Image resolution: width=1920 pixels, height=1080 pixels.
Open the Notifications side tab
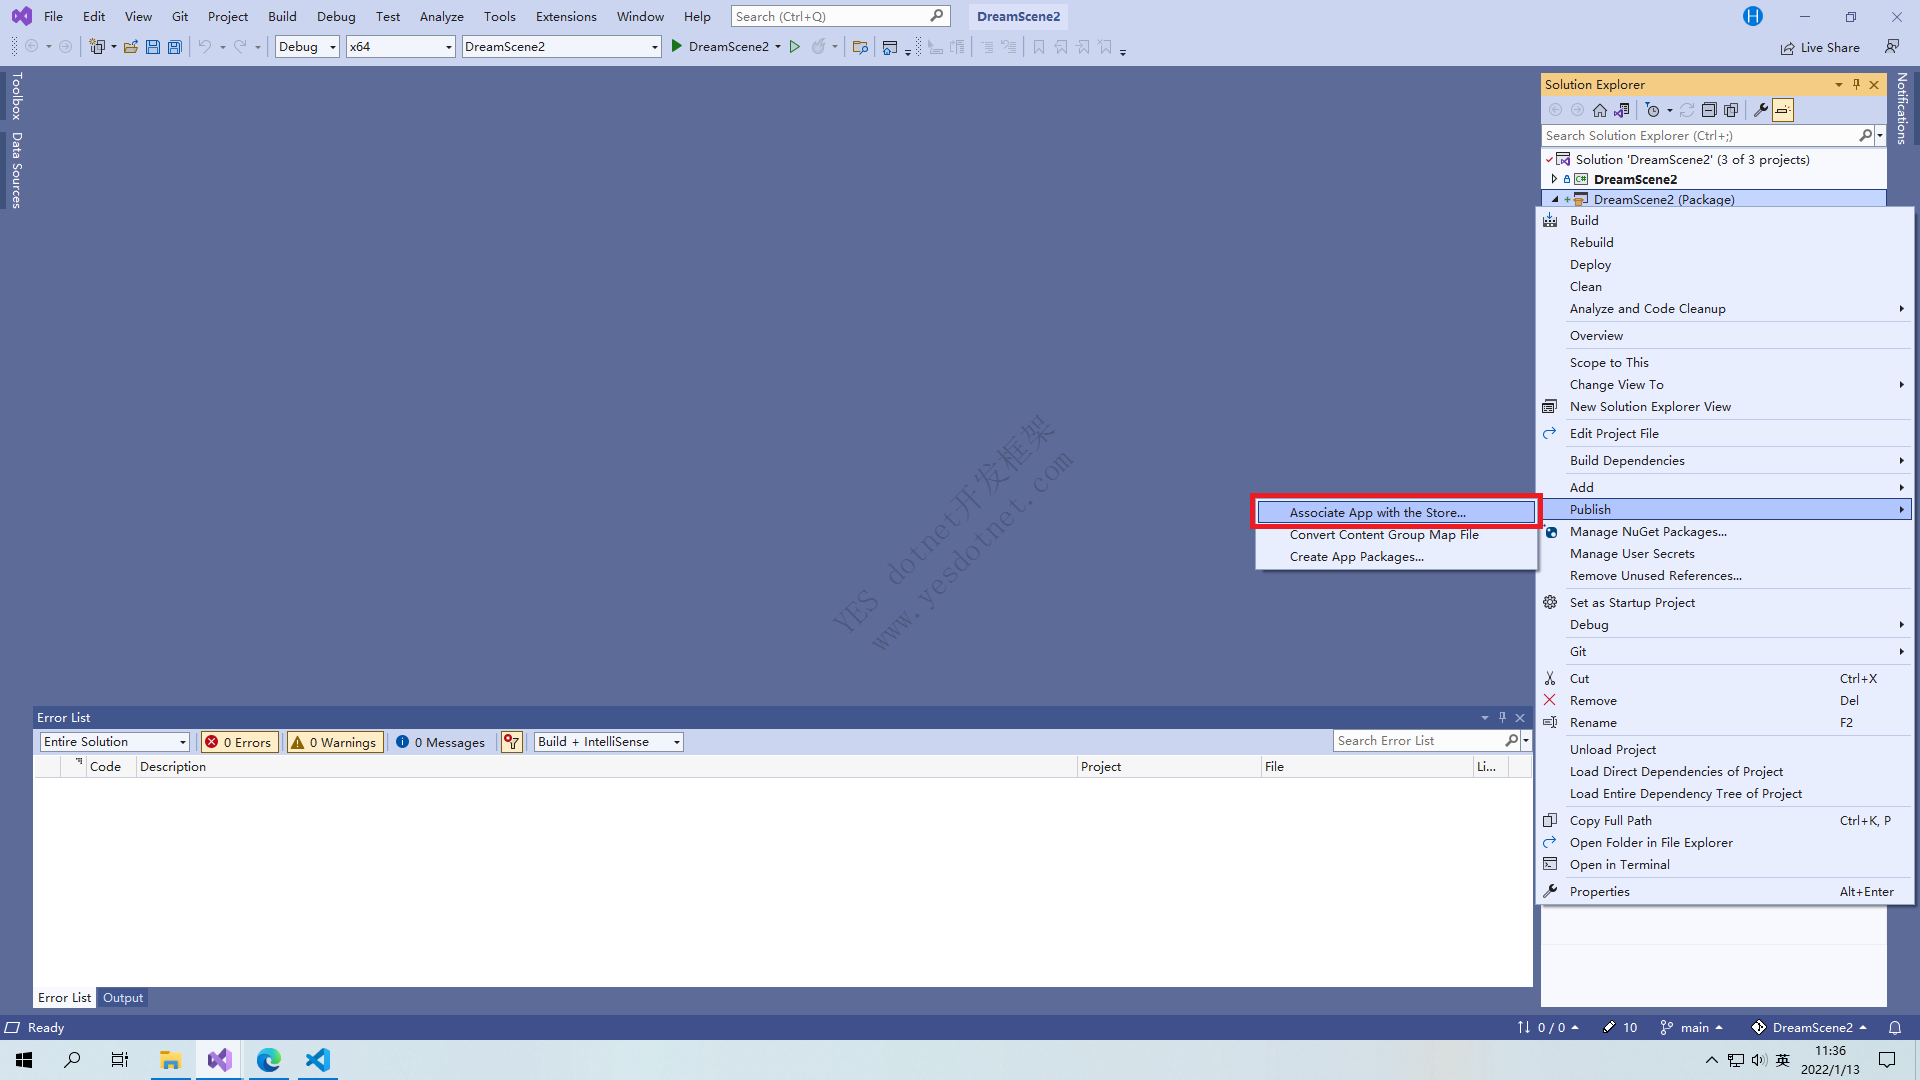pyautogui.click(x=1902, y=108)
